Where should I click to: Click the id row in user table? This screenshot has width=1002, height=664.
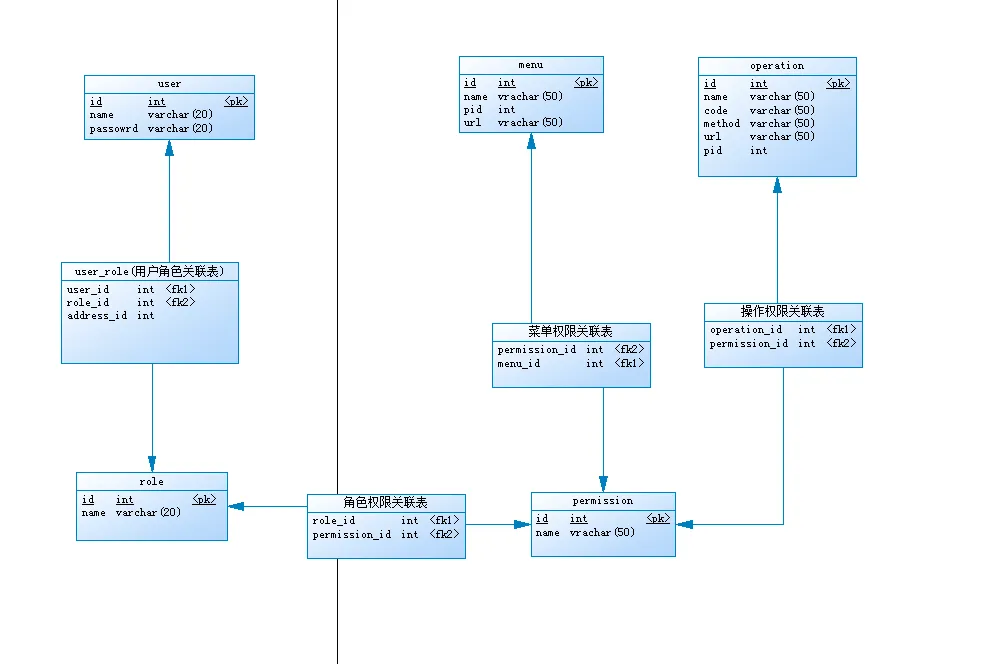169,102
